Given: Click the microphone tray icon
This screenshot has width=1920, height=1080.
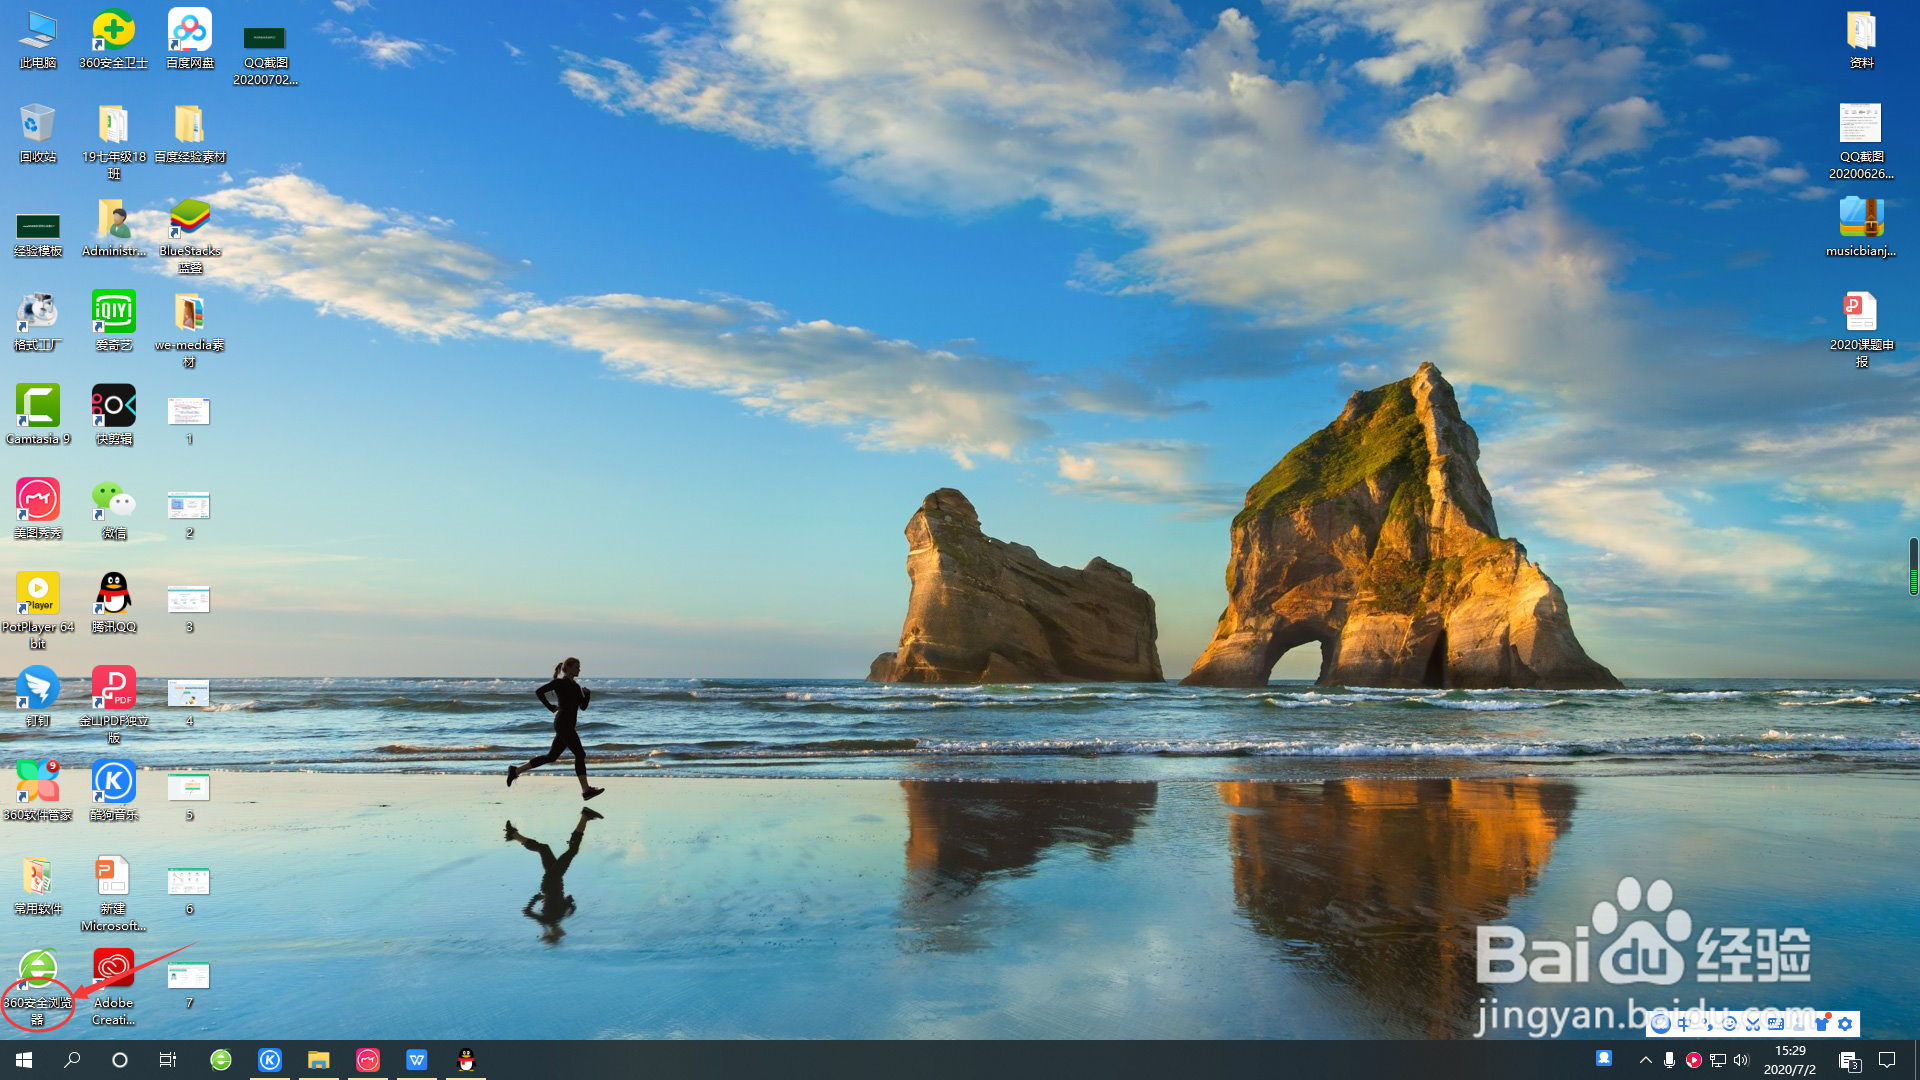Looking at the screenshot, I should click(1669, 1060).
